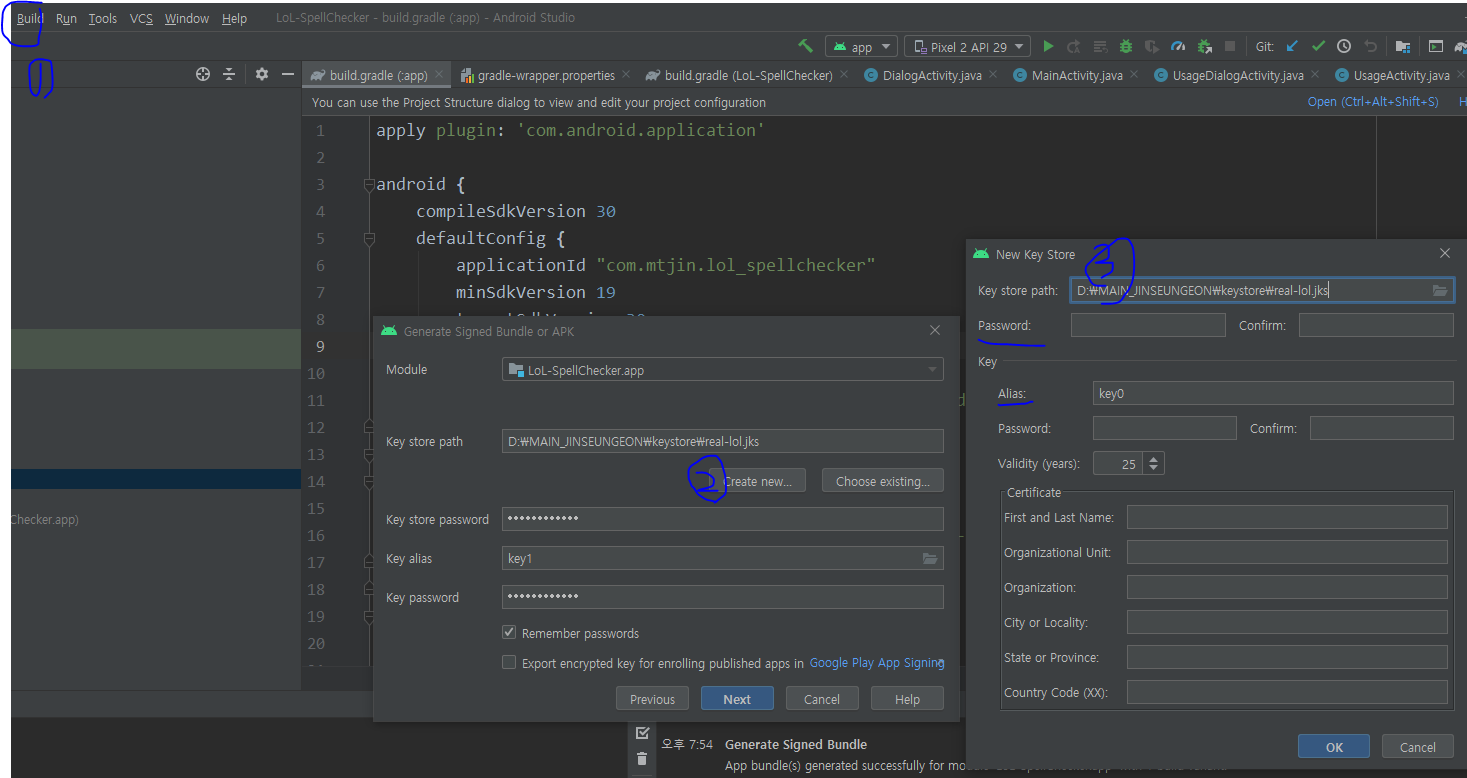Click the Stop square icon
The width and height of the screenshot is (1467, 778).
1230,46
